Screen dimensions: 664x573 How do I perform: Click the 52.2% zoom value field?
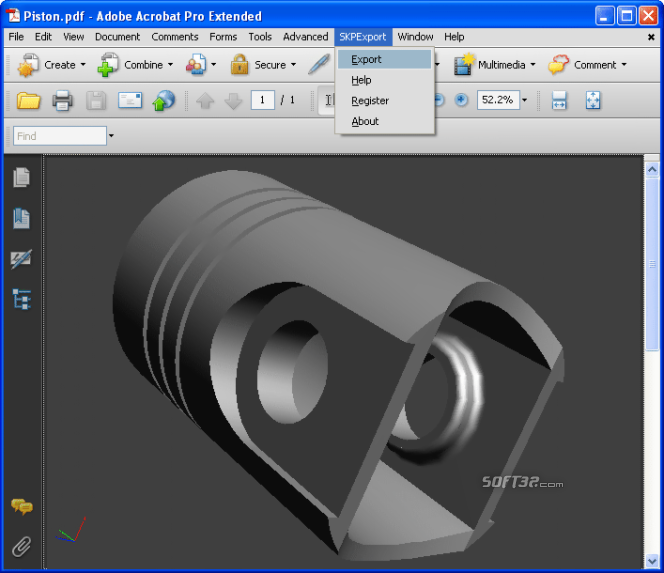pos(498,100)
